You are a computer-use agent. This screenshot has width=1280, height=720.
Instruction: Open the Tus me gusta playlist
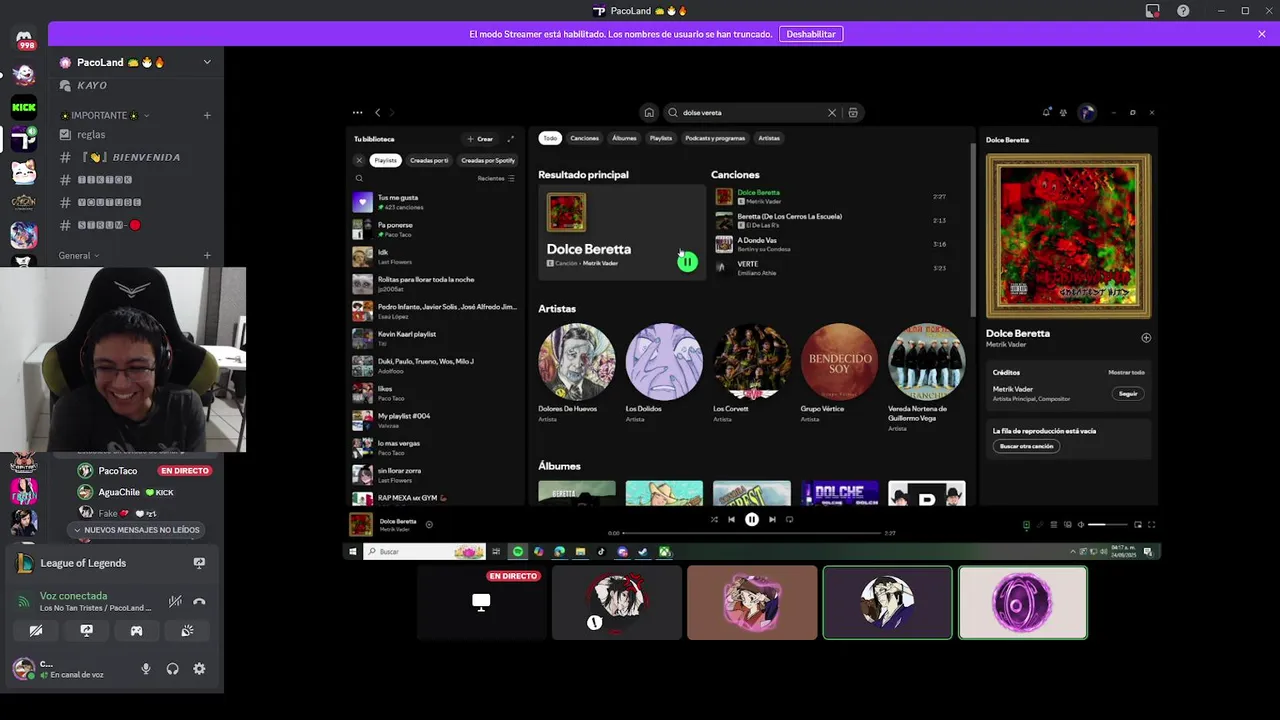pyautogui.click(x=436, y=202)
